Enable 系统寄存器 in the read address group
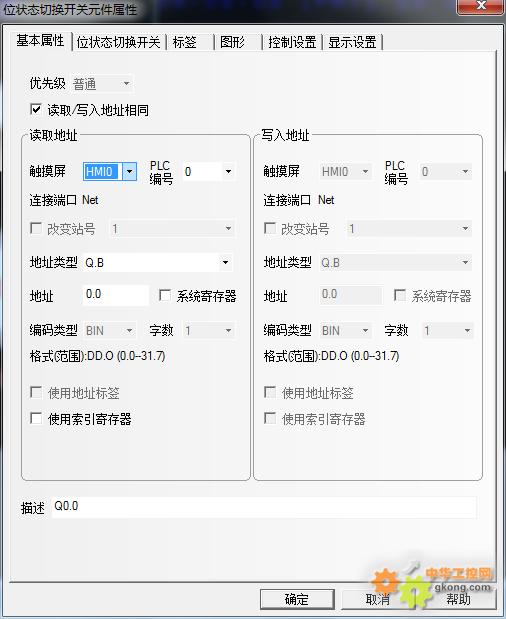The height and width of the screenshot is (619, 506). pyautogui.click(x=165, y=295)
